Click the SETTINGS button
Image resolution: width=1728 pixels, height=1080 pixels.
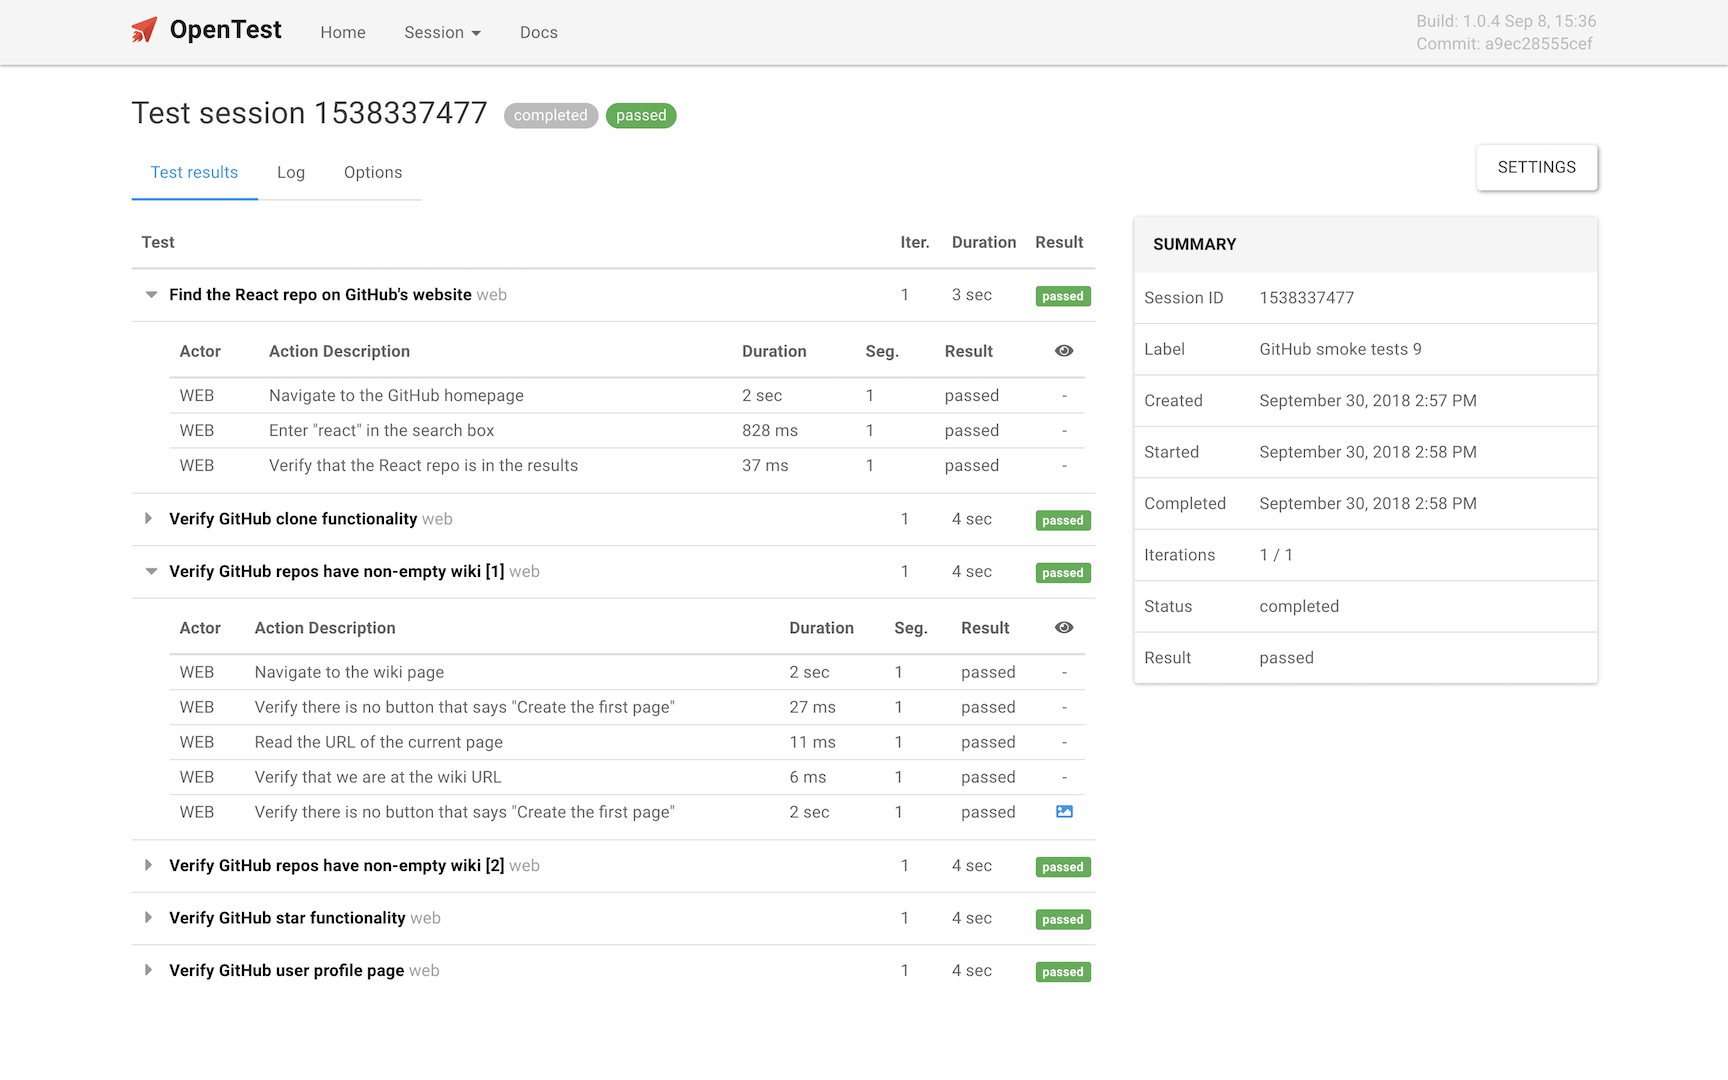pos(1537,167)
